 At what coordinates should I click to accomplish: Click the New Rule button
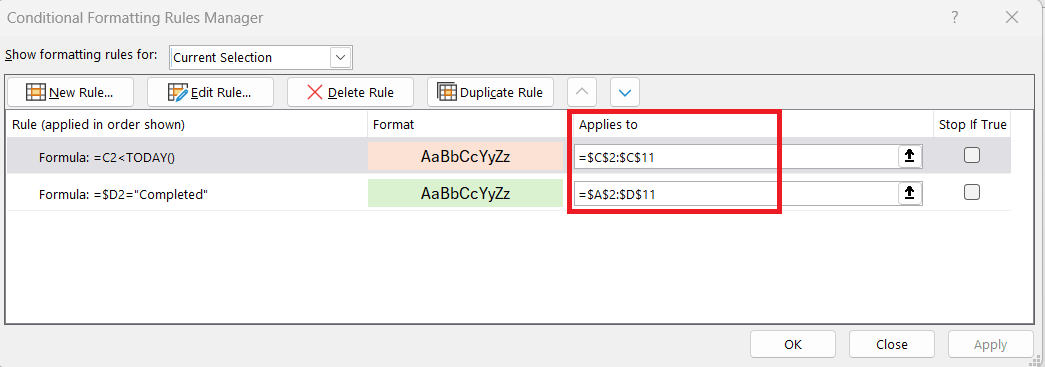[70, 92]
